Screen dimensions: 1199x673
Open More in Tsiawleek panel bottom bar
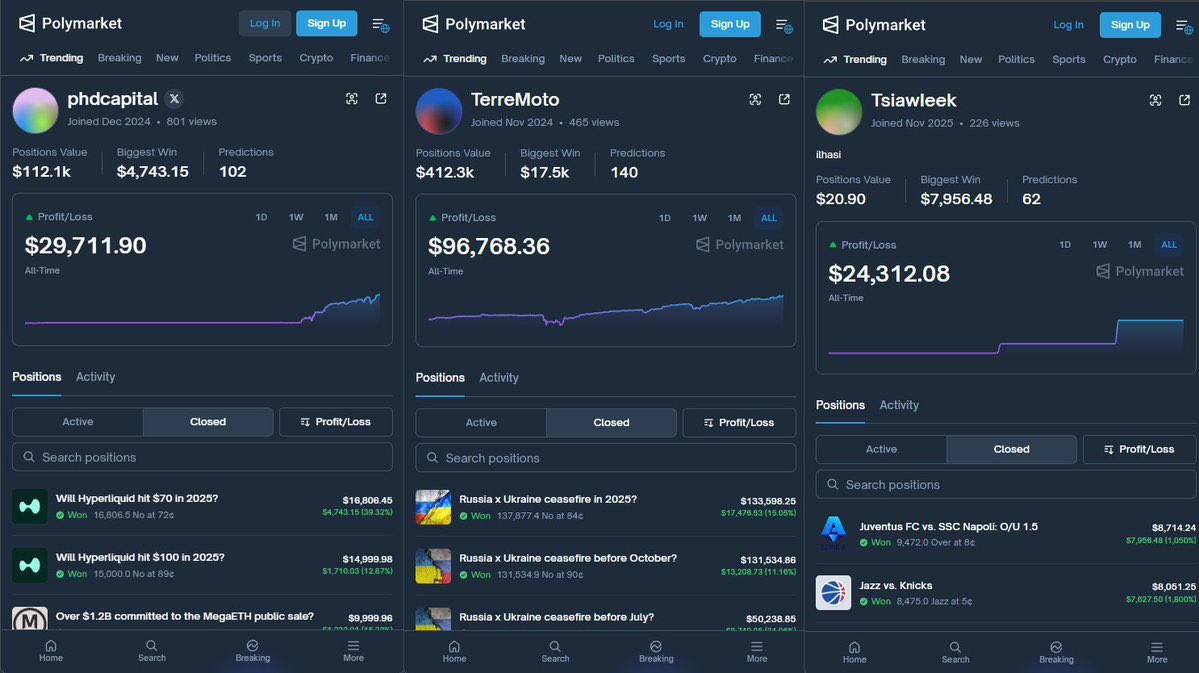point(1157,652)
